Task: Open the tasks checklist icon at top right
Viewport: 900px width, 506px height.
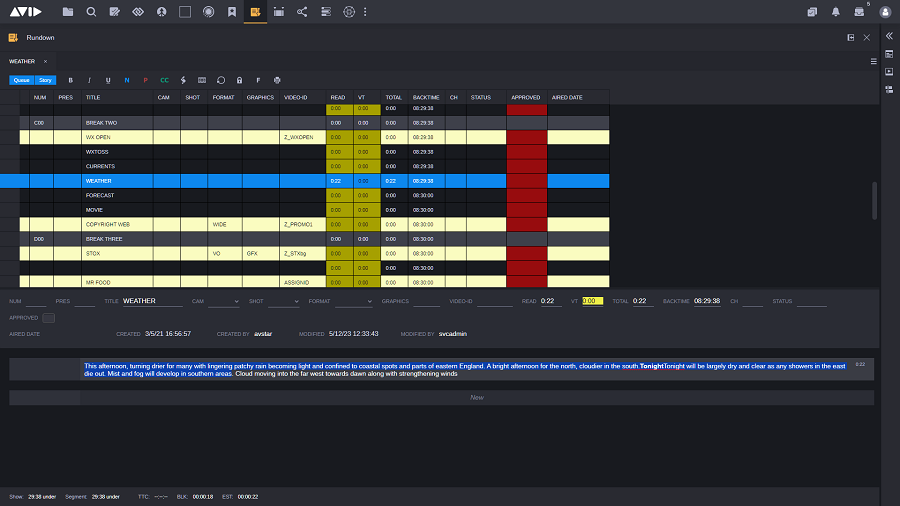Action: coord(812,12)
